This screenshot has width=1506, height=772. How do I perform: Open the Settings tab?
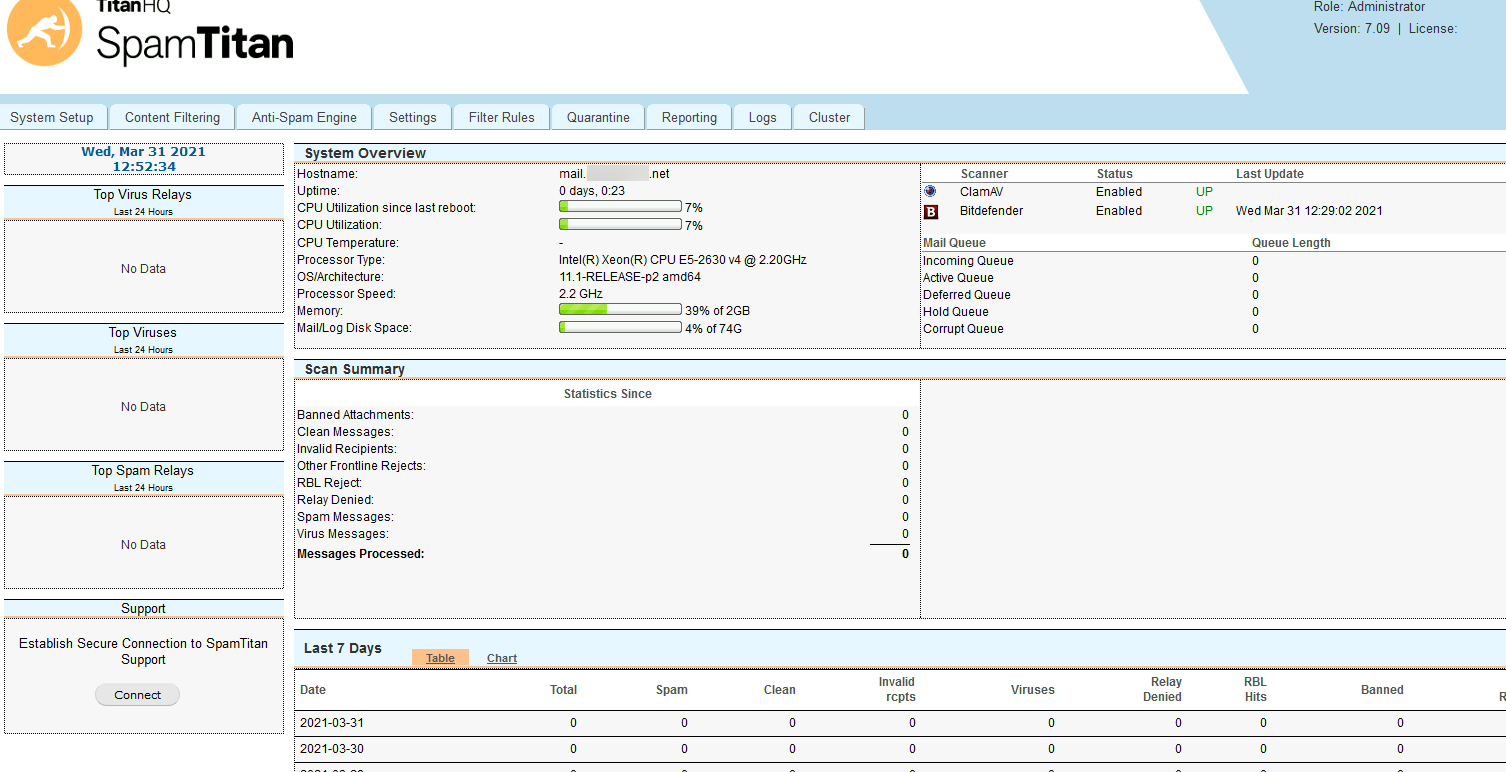[x=413, y=117]
